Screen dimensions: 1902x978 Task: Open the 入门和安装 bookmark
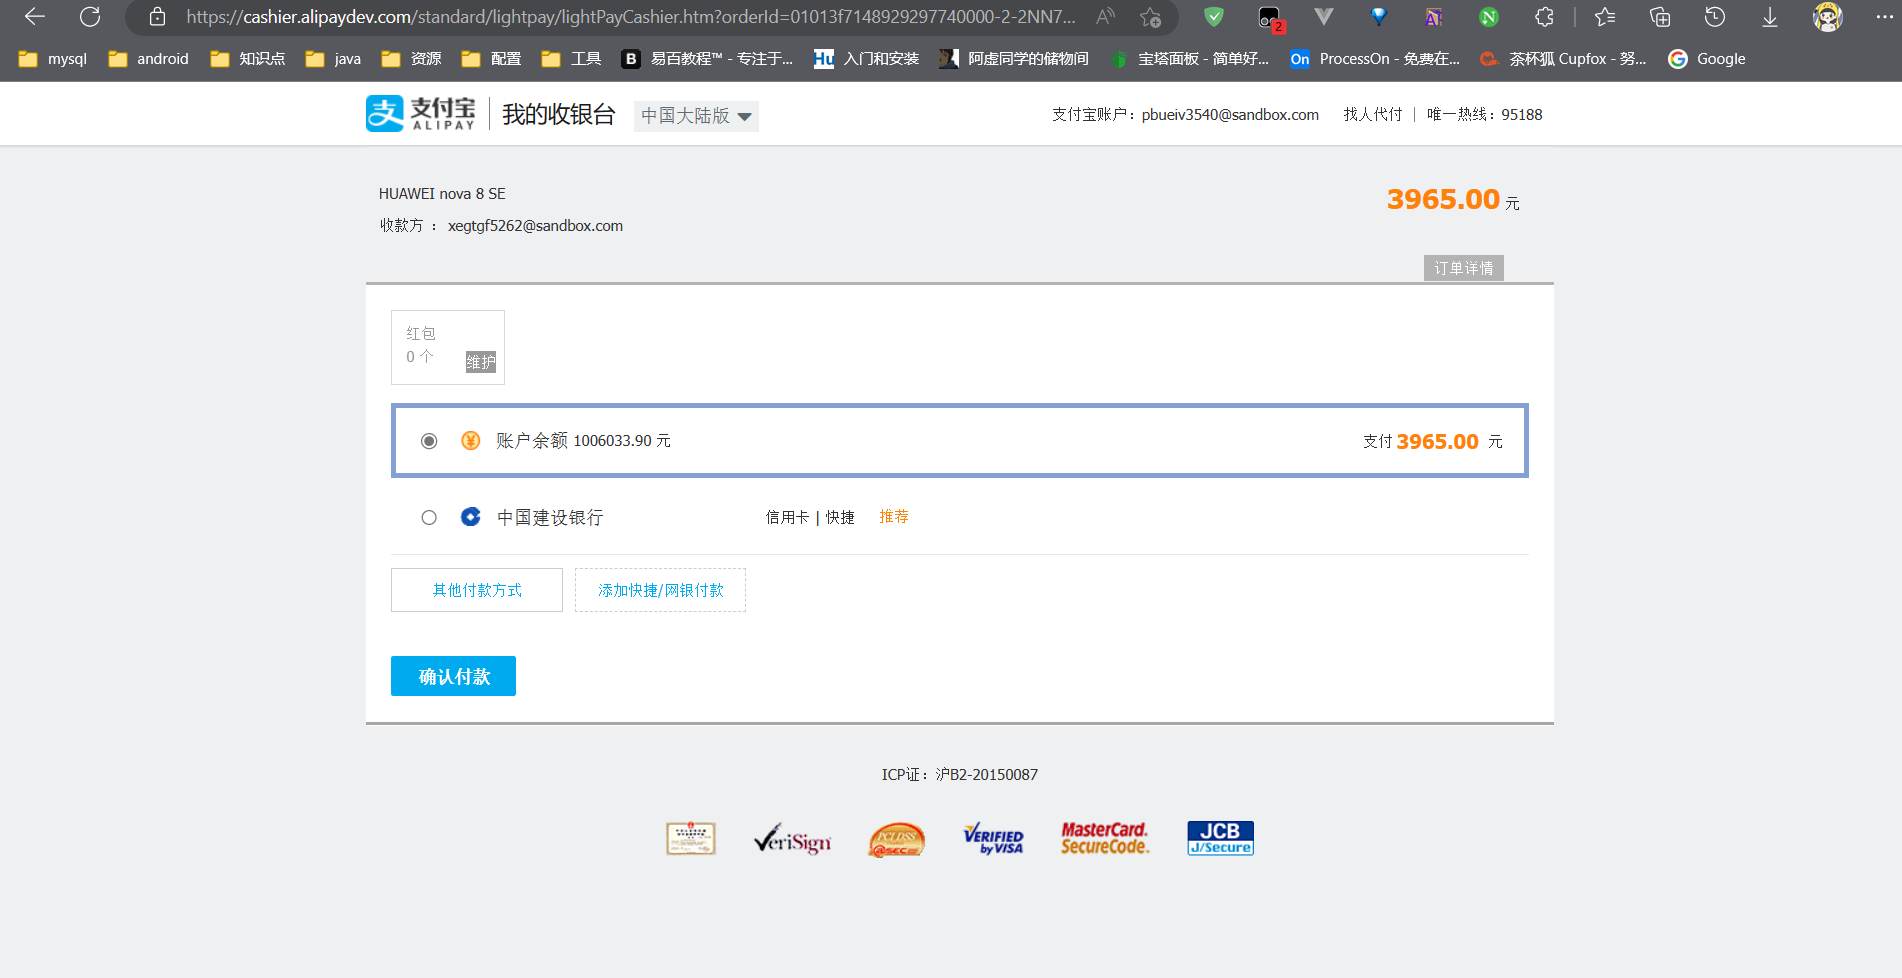point(866,59)
